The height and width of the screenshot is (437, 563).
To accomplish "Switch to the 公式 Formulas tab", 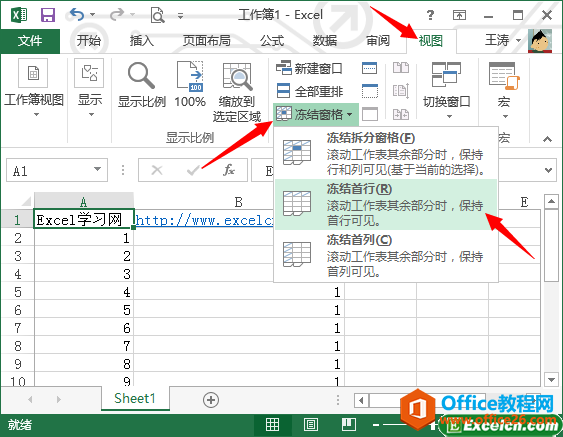I will (x=272, y=41).
